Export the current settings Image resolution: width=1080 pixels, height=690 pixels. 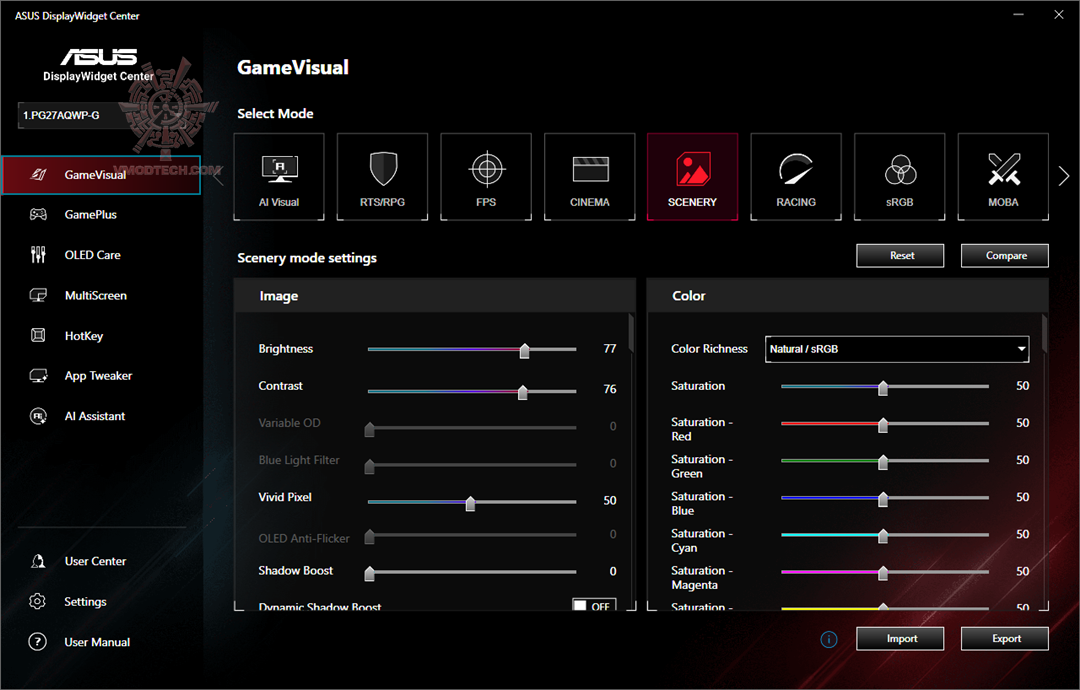pyautogui.click(x=1005, y=639)
